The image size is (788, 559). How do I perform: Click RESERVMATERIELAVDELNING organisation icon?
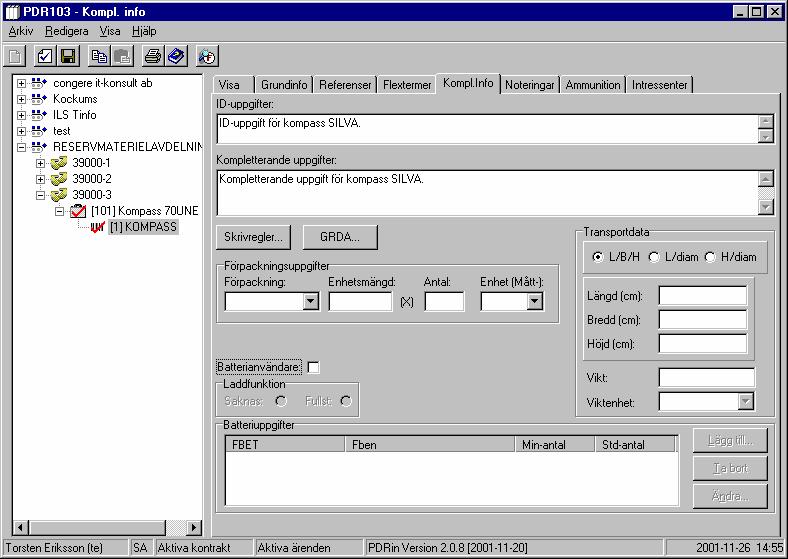point(39,147)
